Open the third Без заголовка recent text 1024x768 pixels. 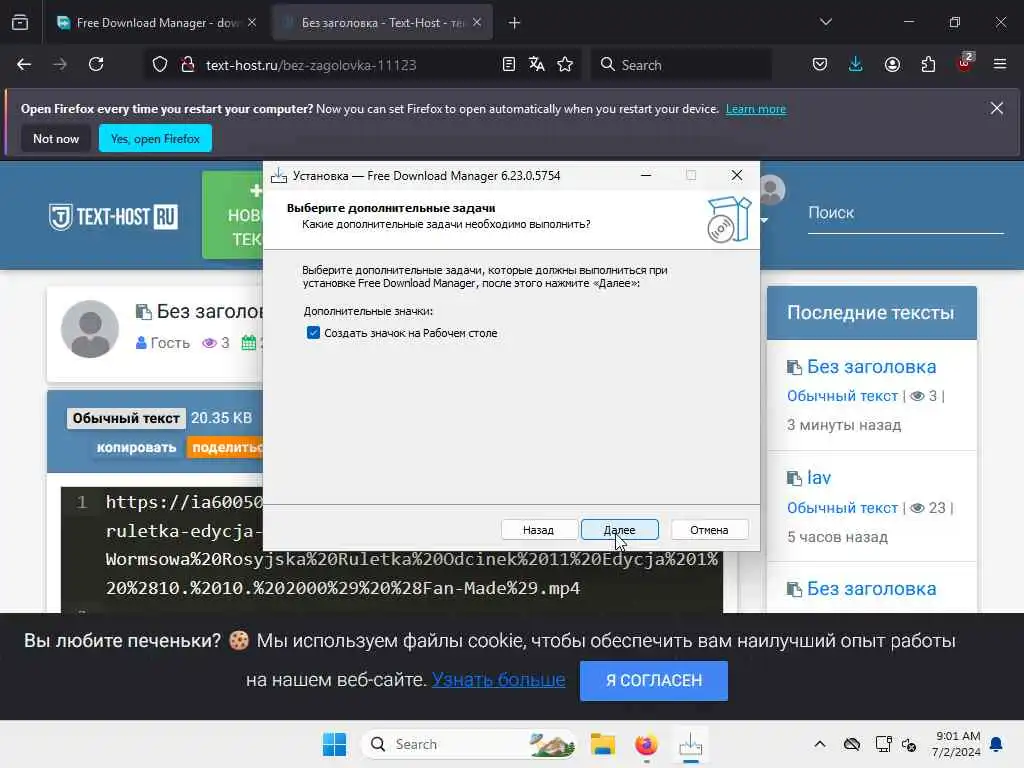[x=871, y=589]
